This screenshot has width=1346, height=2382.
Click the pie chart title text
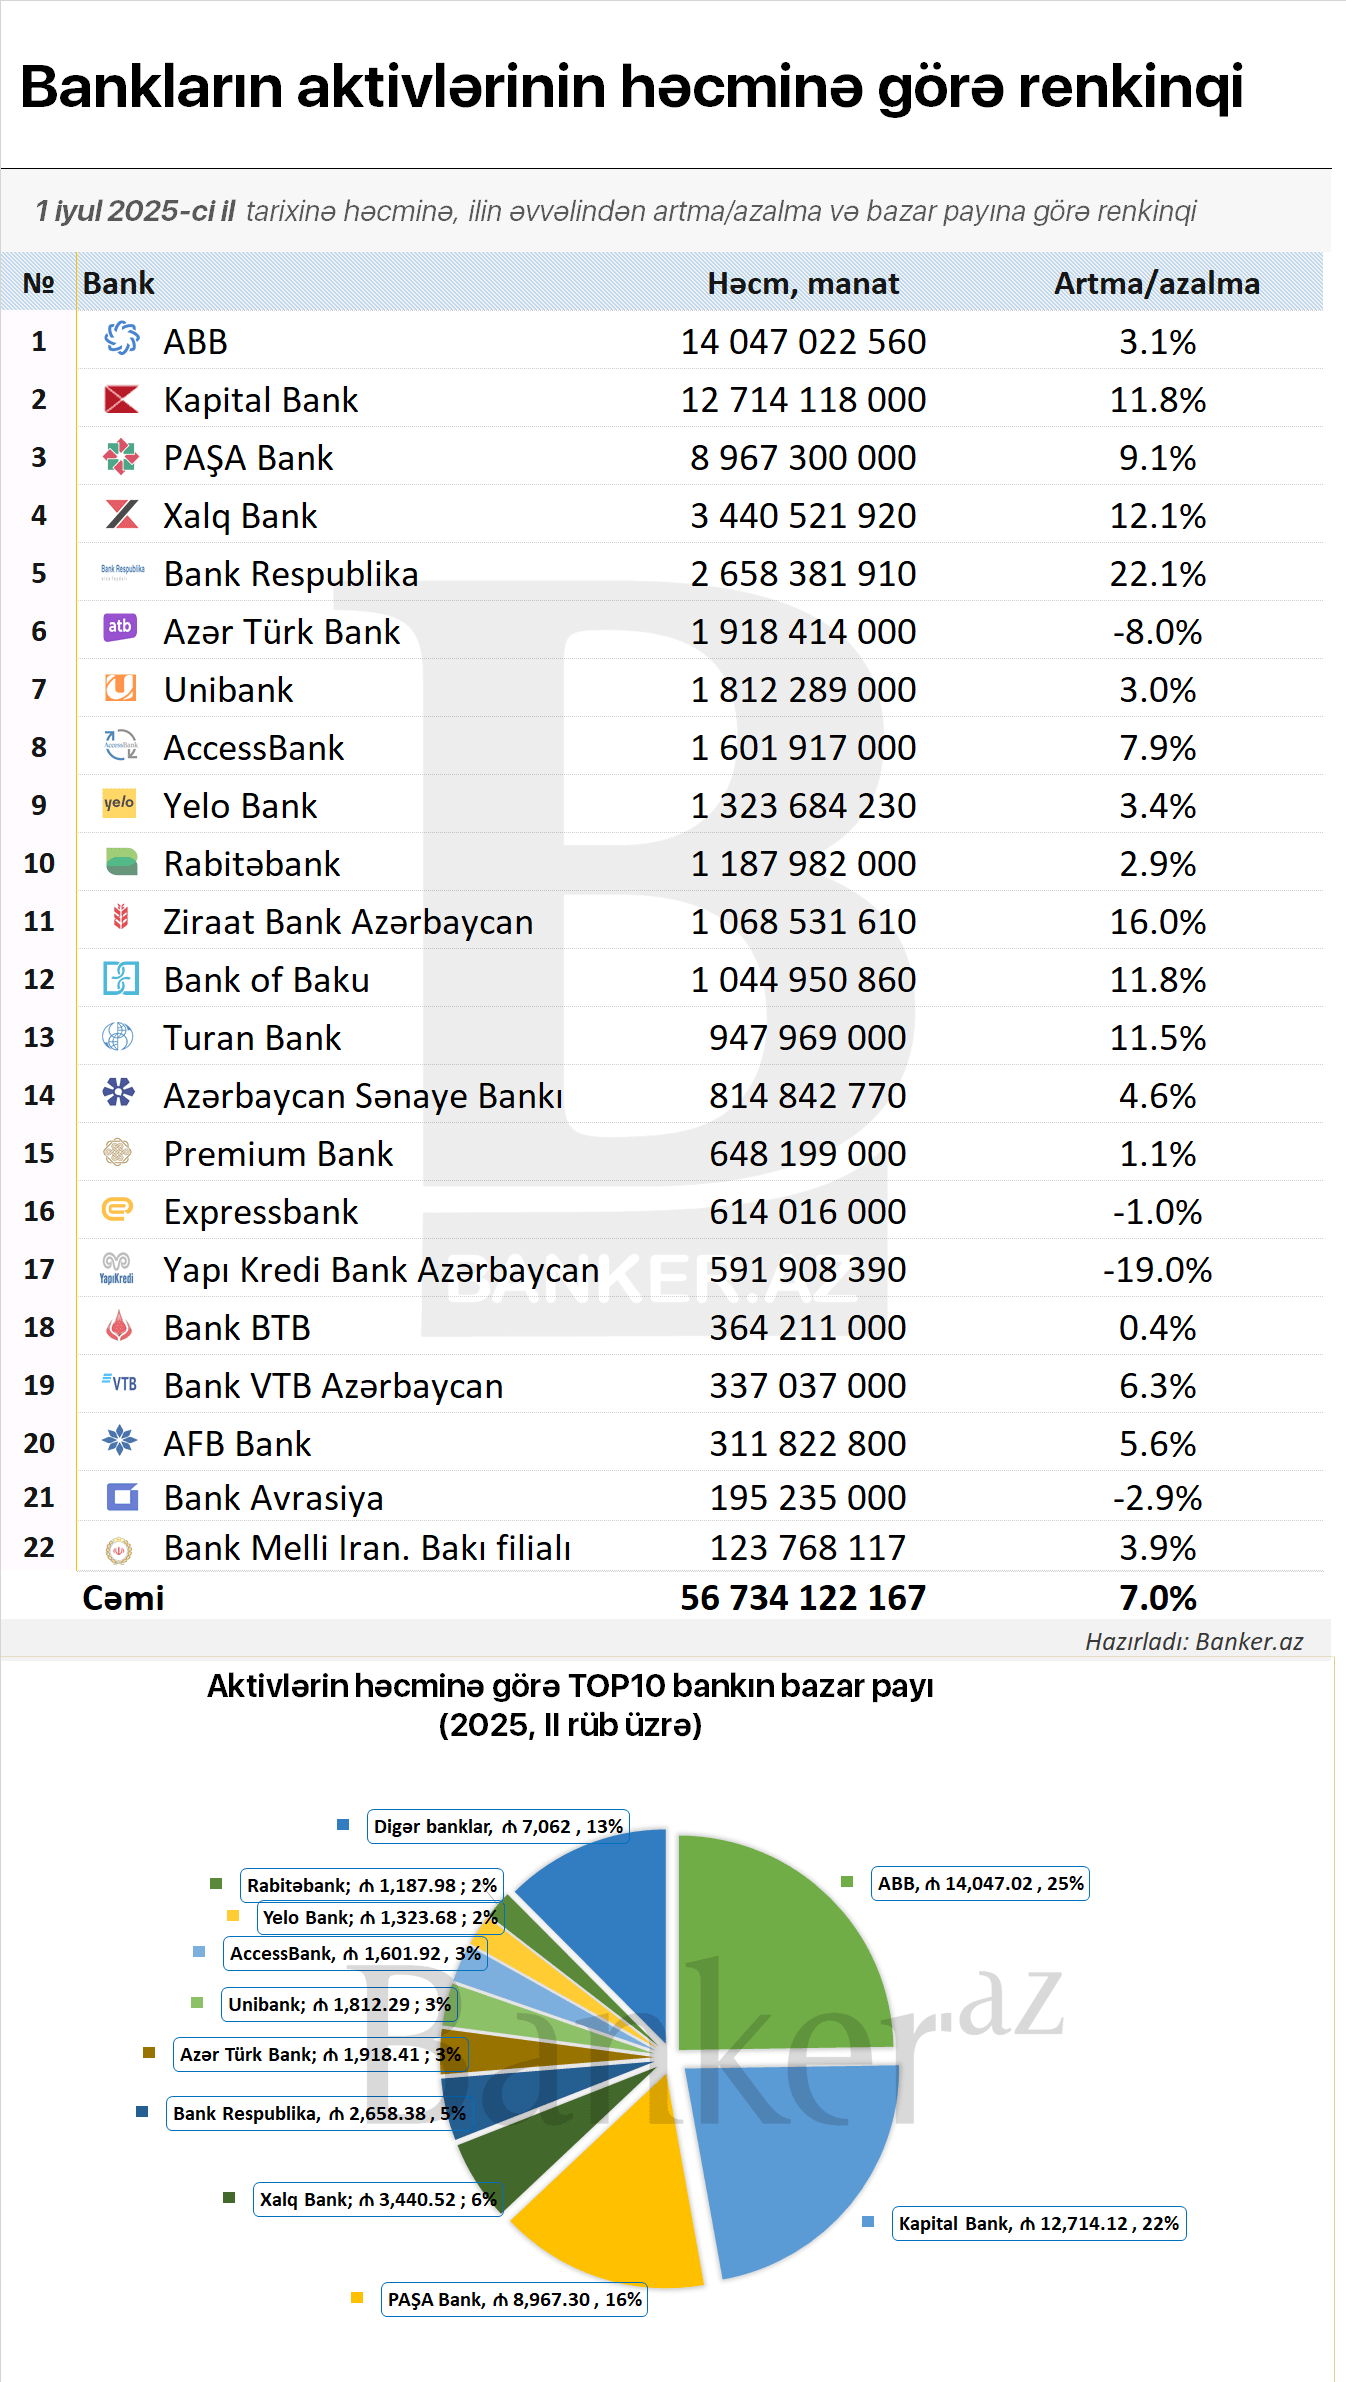(570, 1705)
